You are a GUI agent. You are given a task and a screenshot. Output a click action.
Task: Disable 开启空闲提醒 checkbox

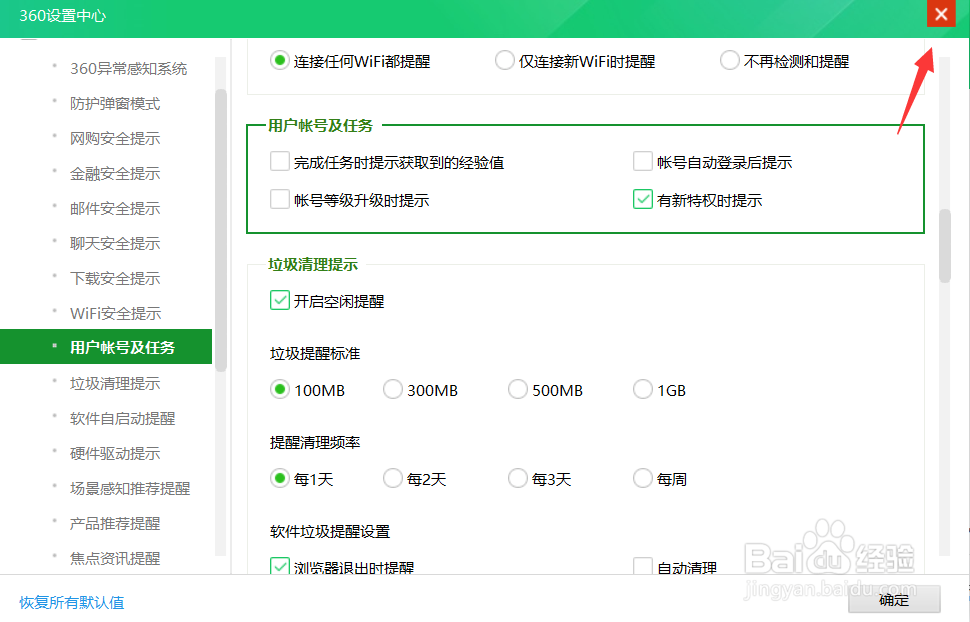[x=280, y=301]
